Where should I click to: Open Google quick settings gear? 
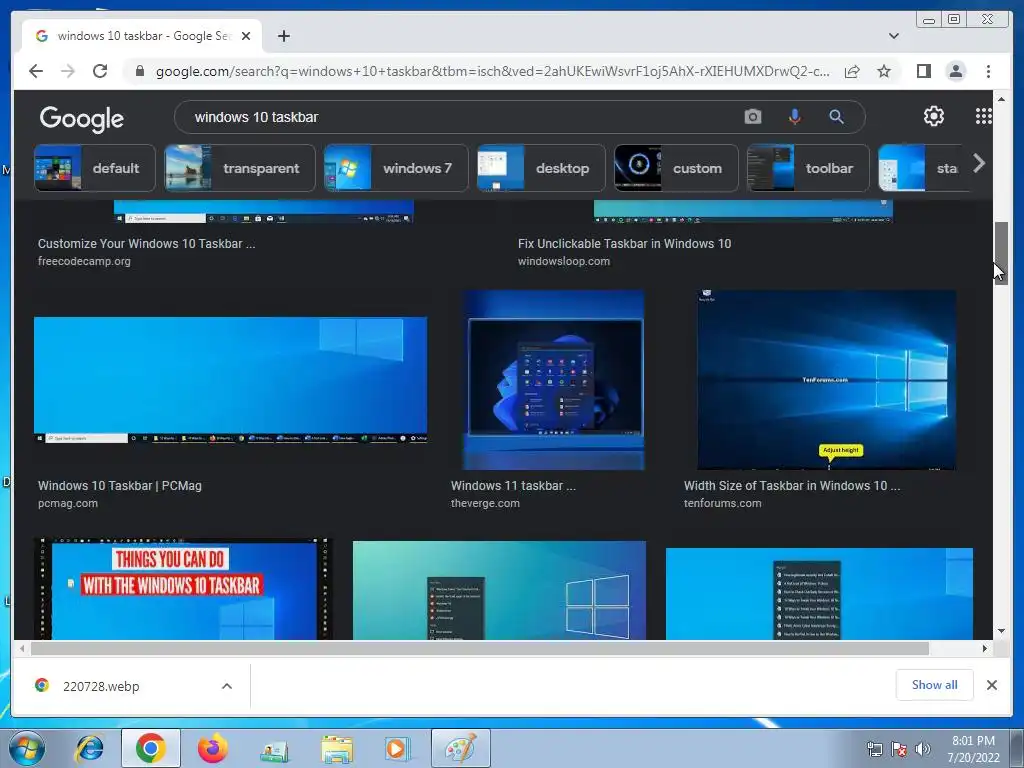click(x=934, y=116)
